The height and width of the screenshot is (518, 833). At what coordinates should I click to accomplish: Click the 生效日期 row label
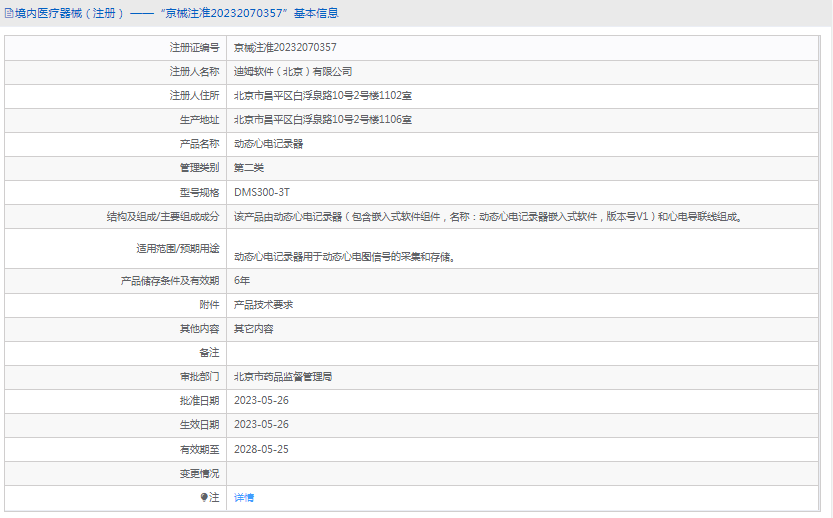(199, 425)
